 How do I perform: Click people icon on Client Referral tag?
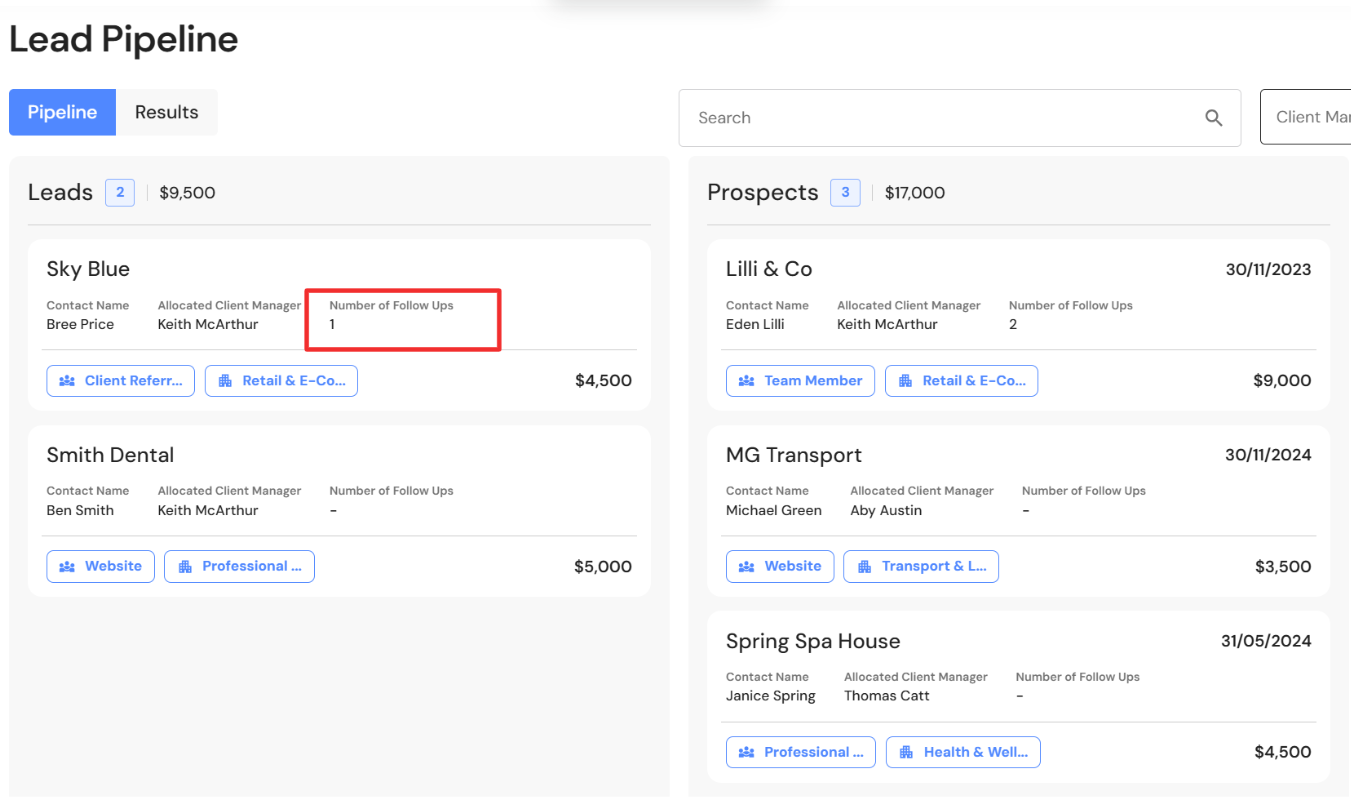tap(67, 381)
